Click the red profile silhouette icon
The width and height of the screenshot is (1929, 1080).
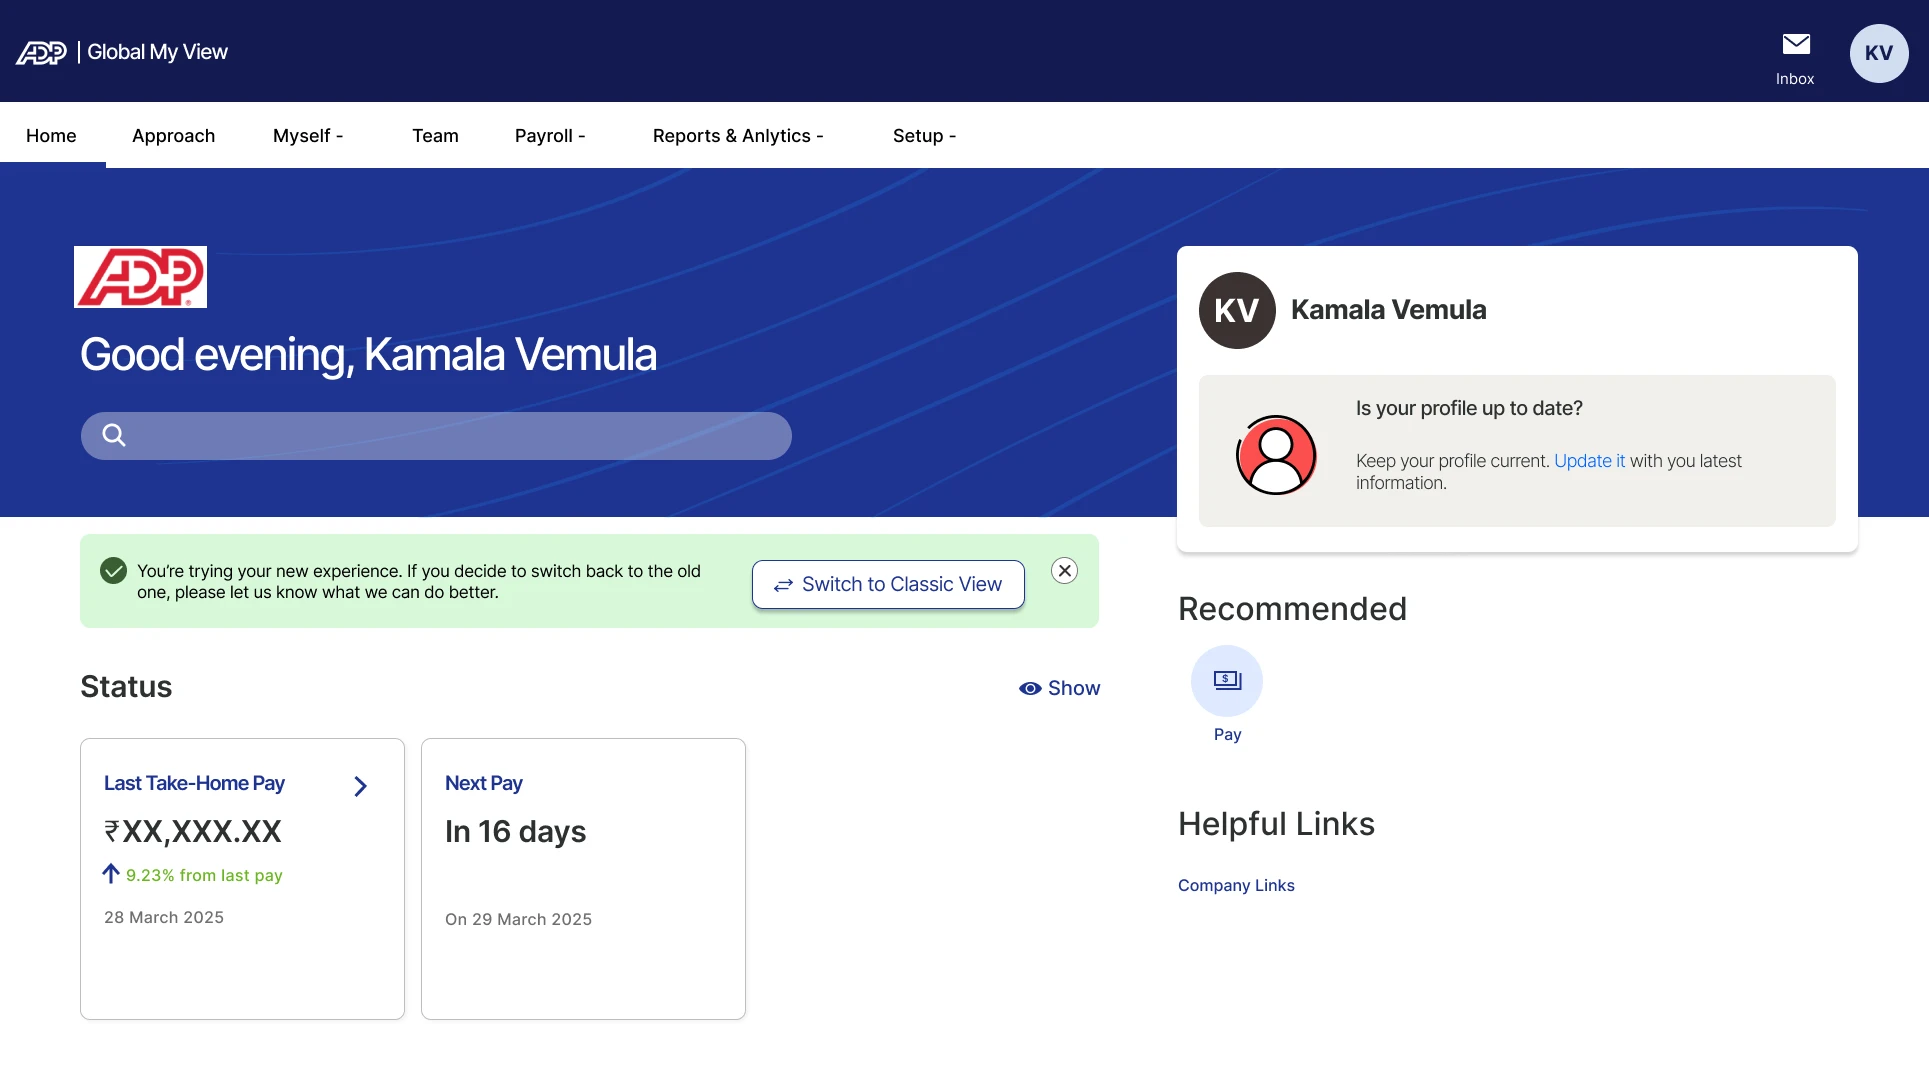[x=1276, y=455]
